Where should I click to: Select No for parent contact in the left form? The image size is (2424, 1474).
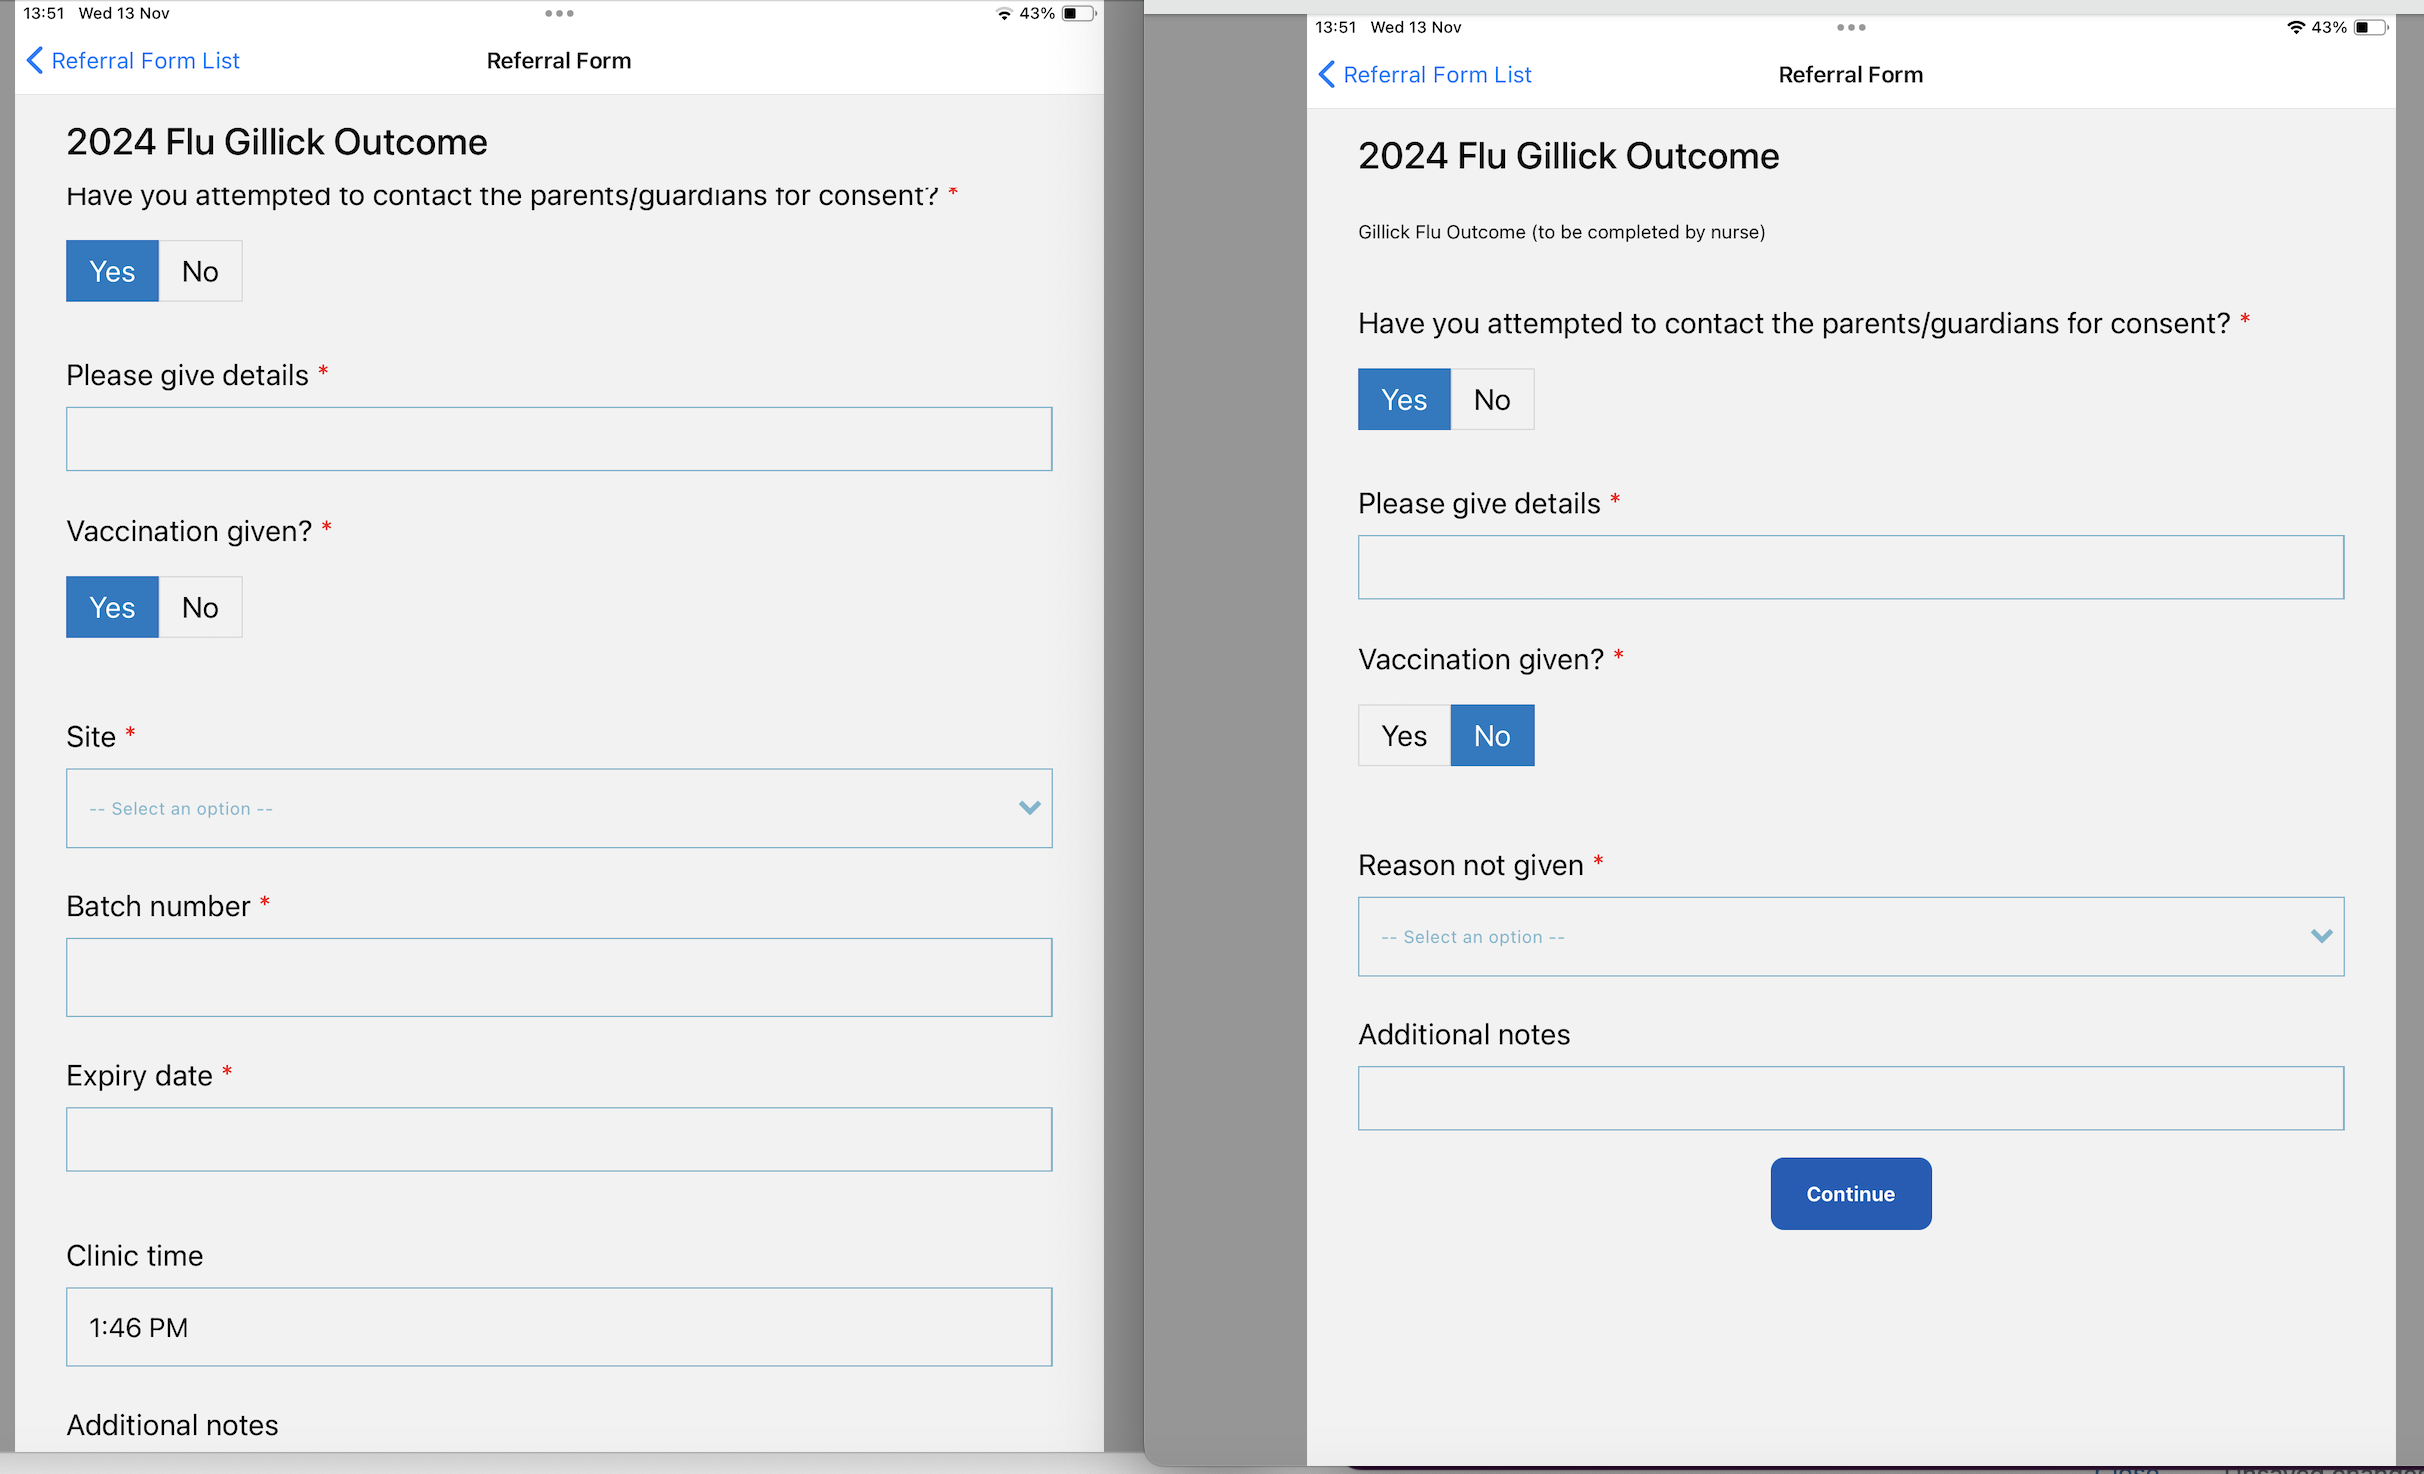pyautogui.click(x=200, y=271)
